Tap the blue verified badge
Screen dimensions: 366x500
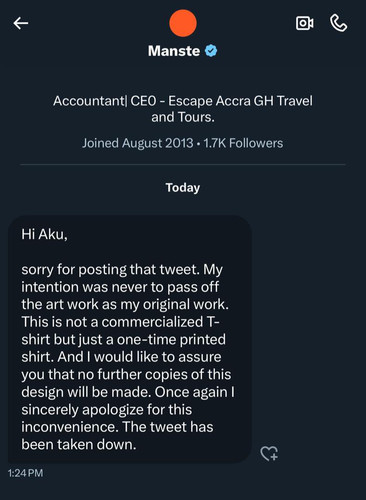(x=211, y=51)
